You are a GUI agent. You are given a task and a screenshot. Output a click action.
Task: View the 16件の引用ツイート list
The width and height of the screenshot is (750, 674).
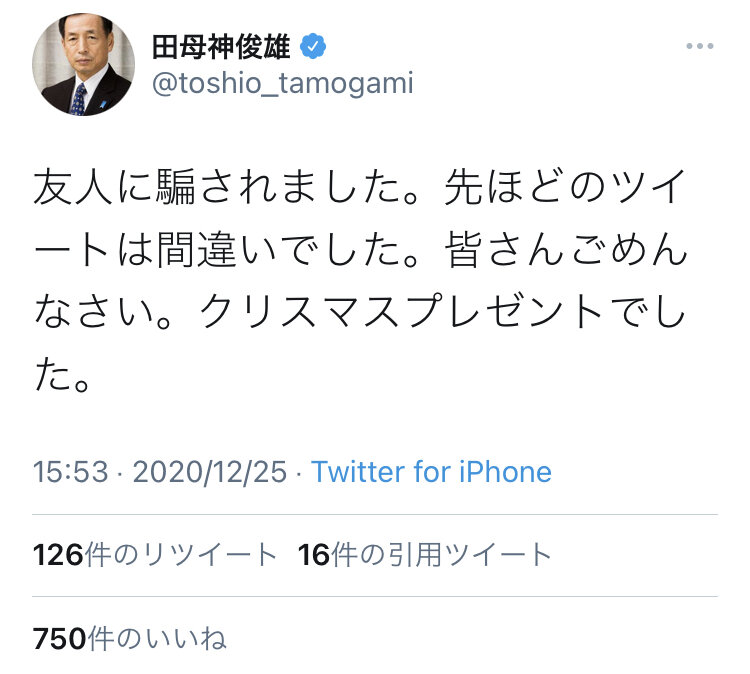[424, 555]
